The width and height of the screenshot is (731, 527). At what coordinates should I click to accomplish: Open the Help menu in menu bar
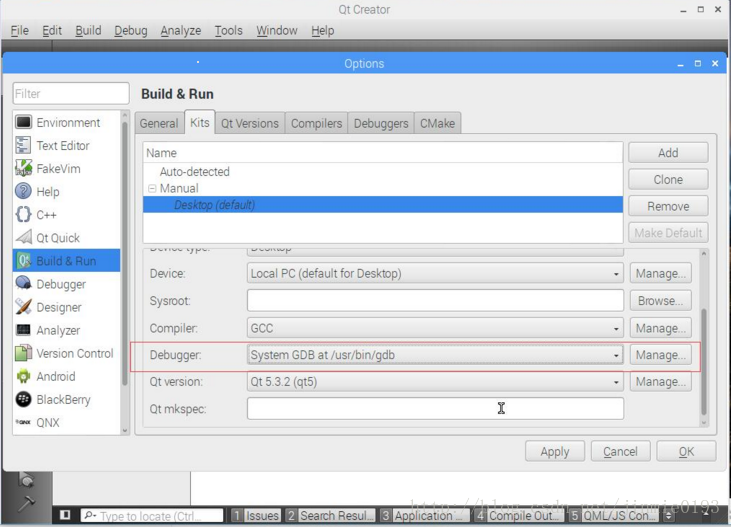pyautogui.click(x=323, y=31)
